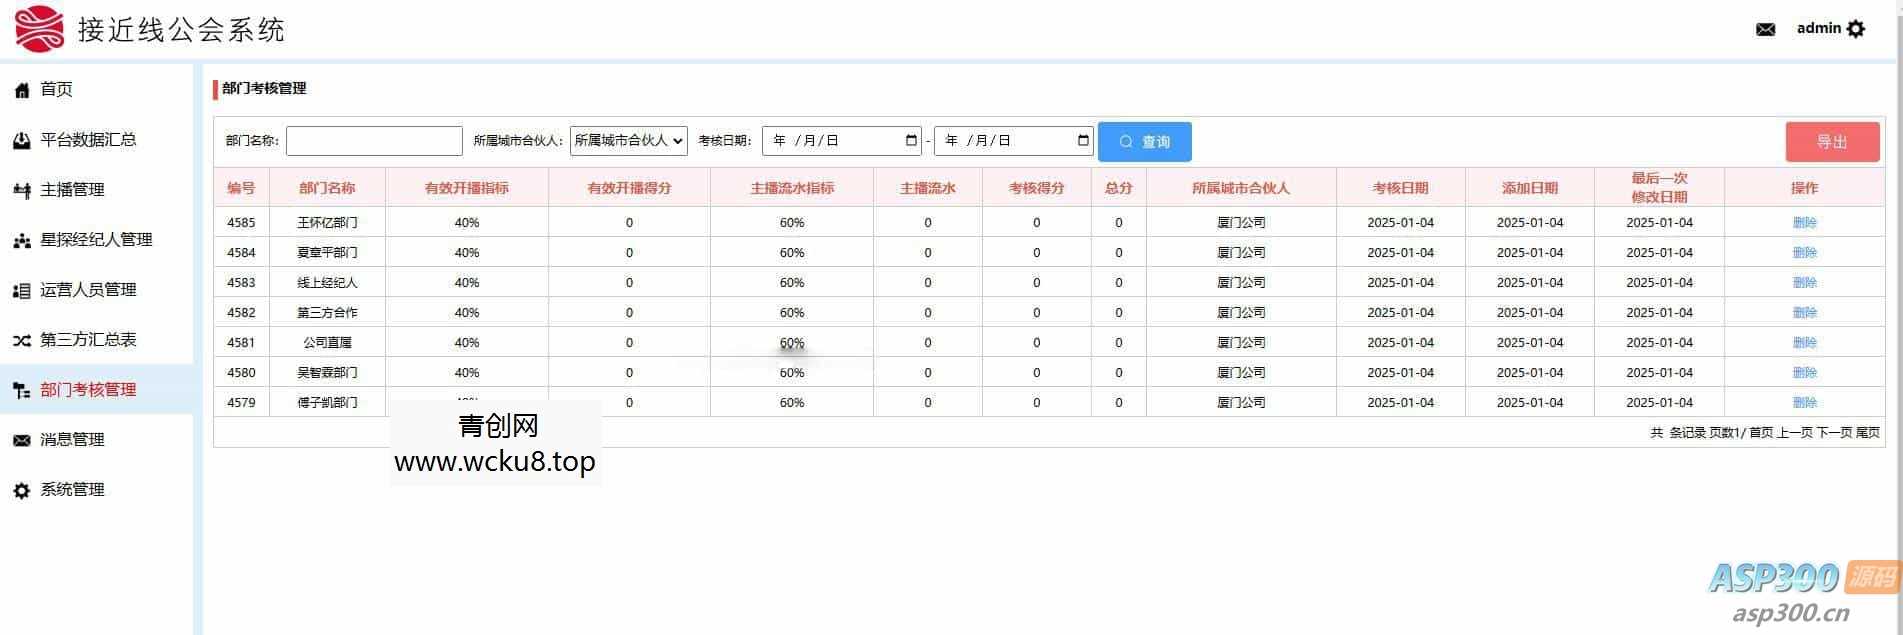Screen dimensions: 1903x635
Task: Click the 星探经纪人管理 sidebar icon
Action: [22, 240]
